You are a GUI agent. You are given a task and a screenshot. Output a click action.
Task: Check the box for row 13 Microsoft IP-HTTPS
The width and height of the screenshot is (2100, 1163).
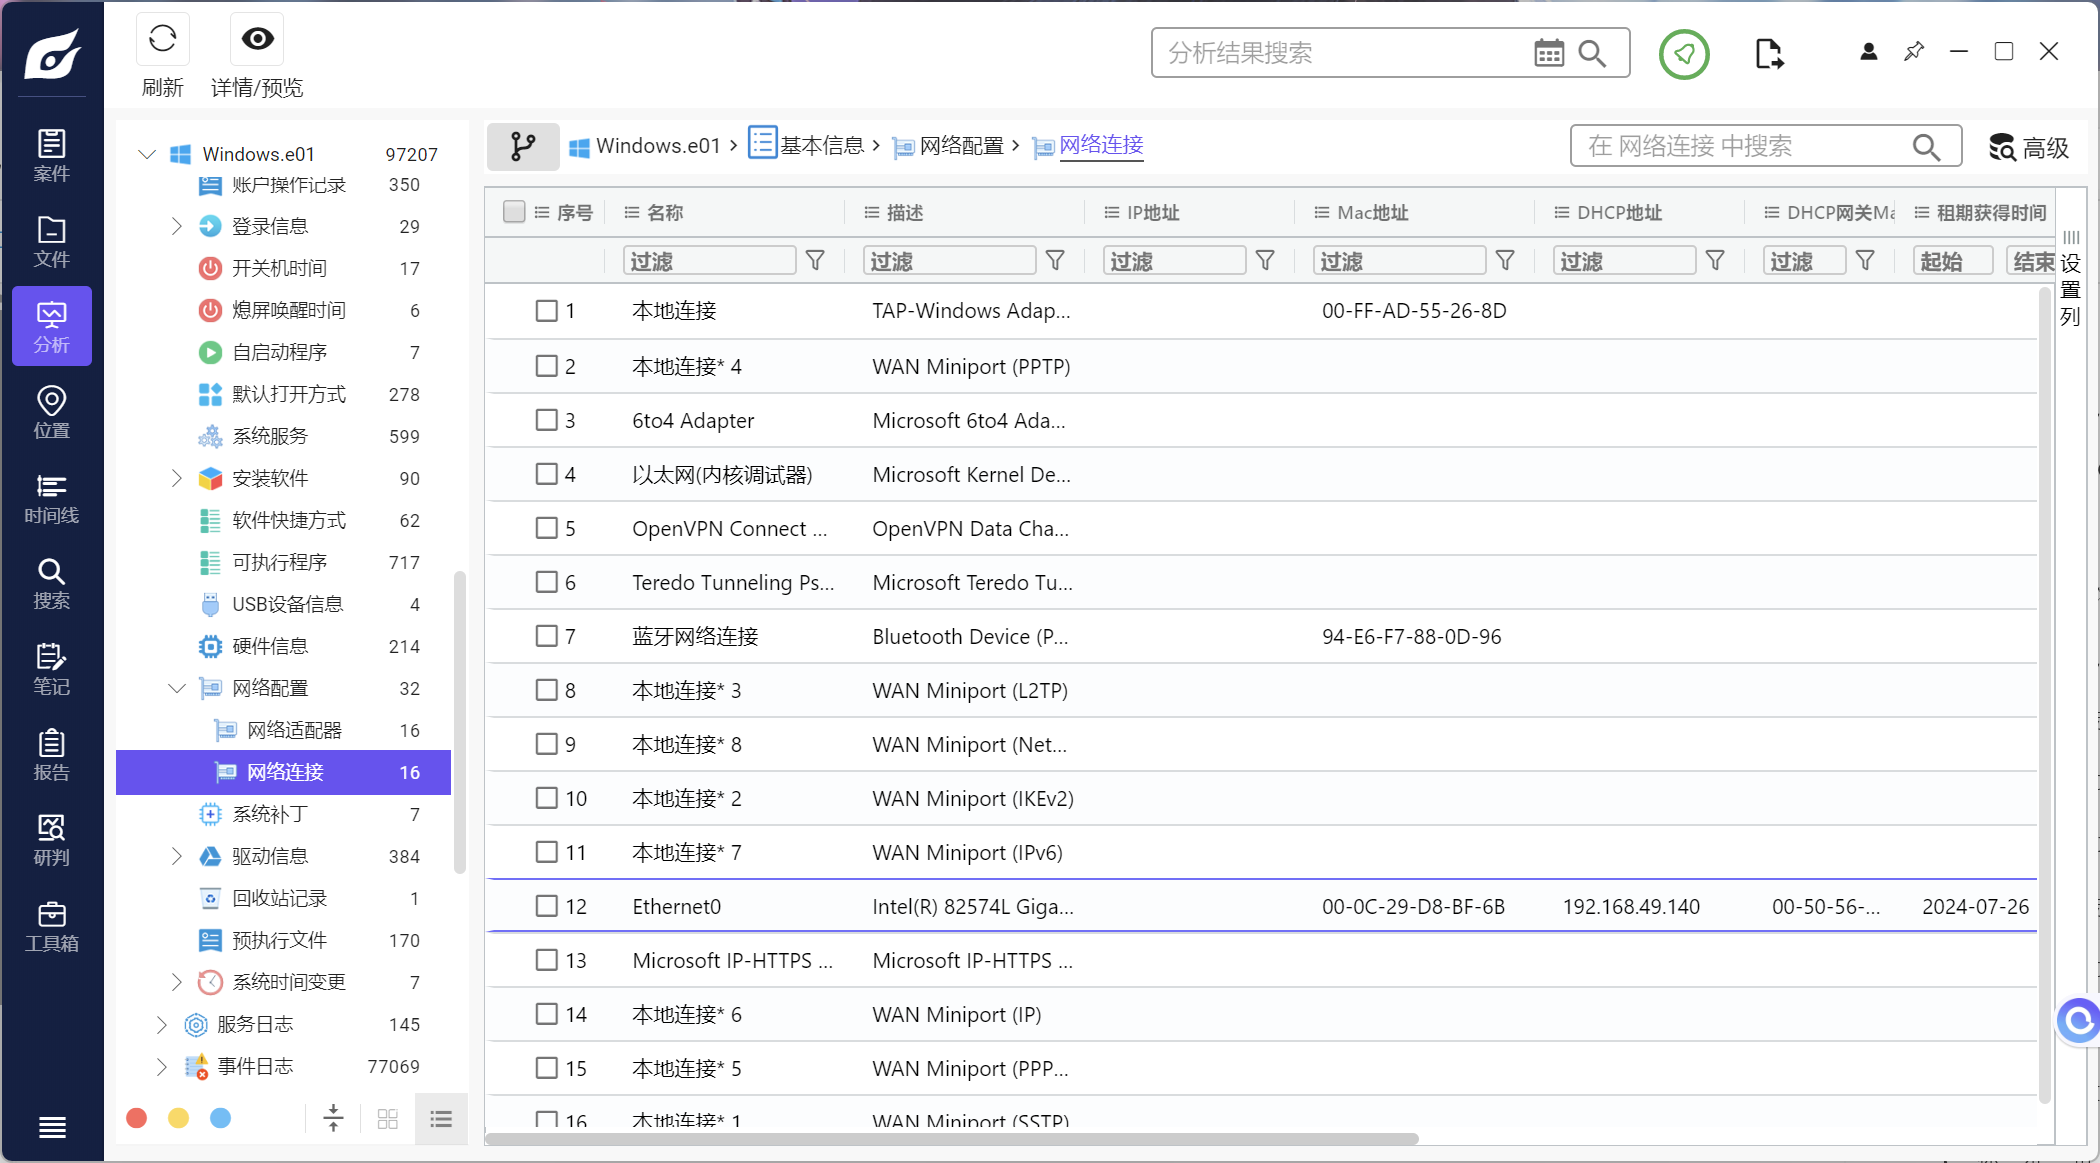pos(546,960)
